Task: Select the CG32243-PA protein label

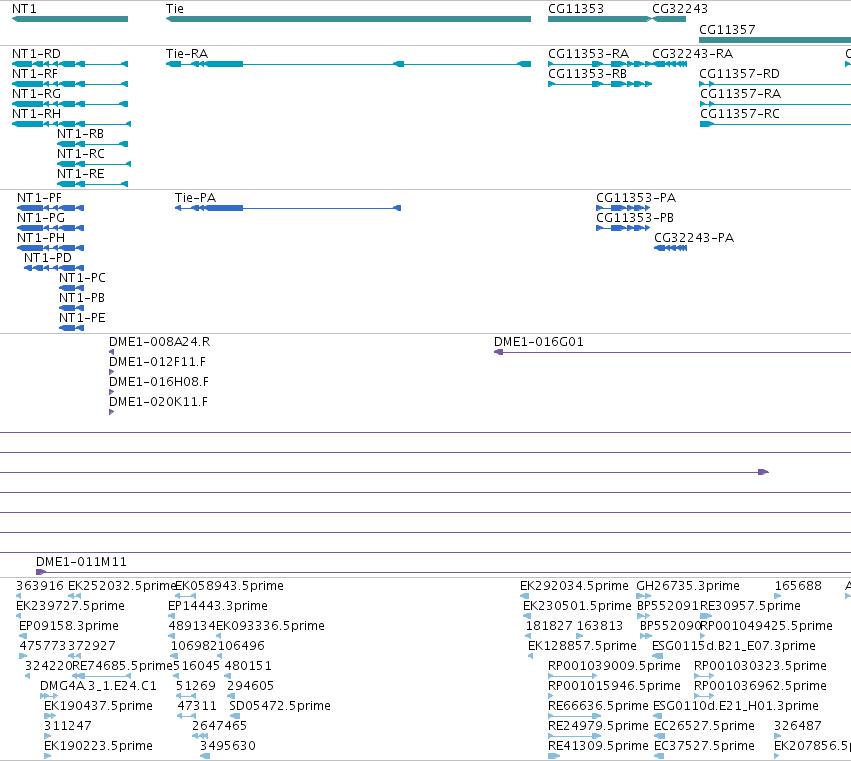Action: (x=694, y=238)
